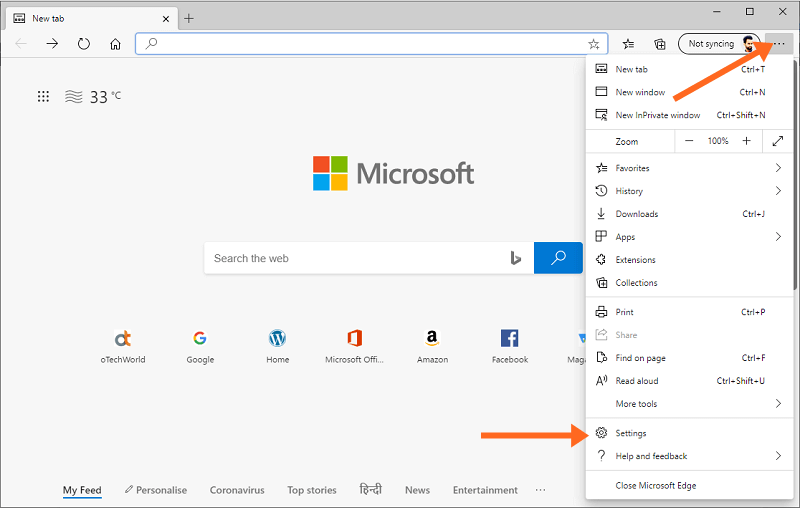The width and height of the screenshot is (800, 510).
Task: Expand the History submenu
Action: point(689,191)
